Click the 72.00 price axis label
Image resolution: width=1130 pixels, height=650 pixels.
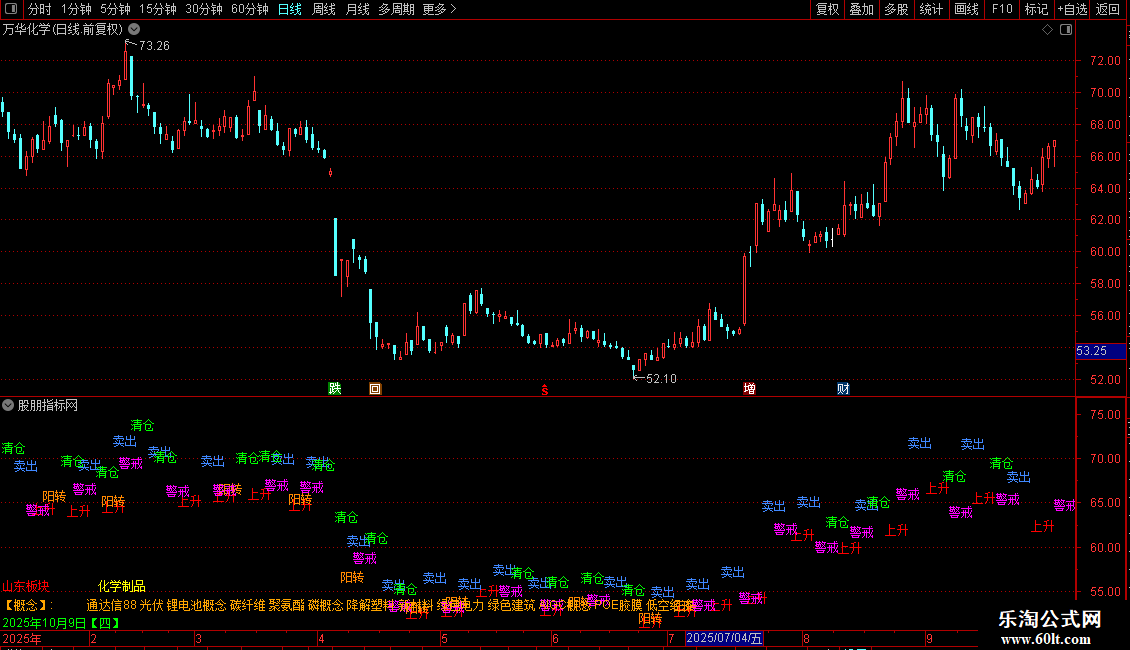[x=1105, y=61]
